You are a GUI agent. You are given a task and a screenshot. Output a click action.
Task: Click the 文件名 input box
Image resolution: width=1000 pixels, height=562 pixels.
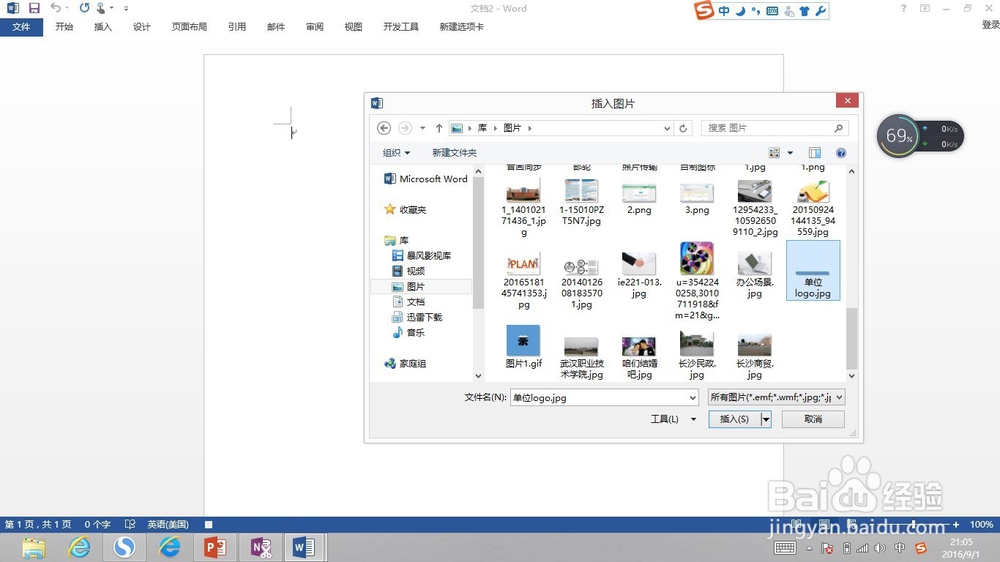click(x=604, y=398)
